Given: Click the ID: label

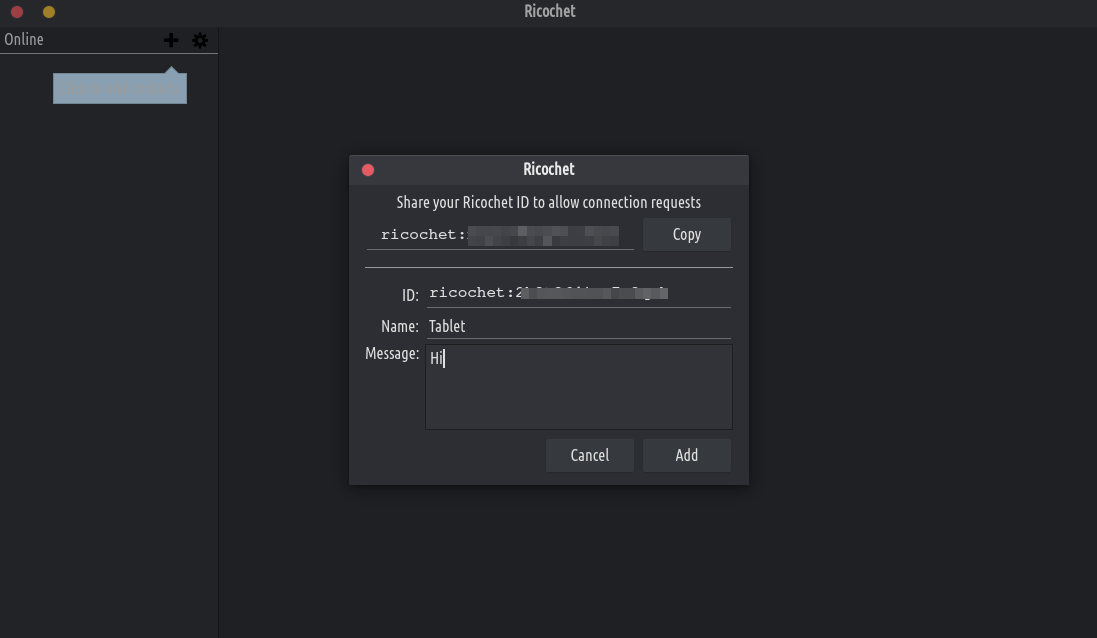Looking at the screenshot, I should pyautogui.click(x=409, y=295).
